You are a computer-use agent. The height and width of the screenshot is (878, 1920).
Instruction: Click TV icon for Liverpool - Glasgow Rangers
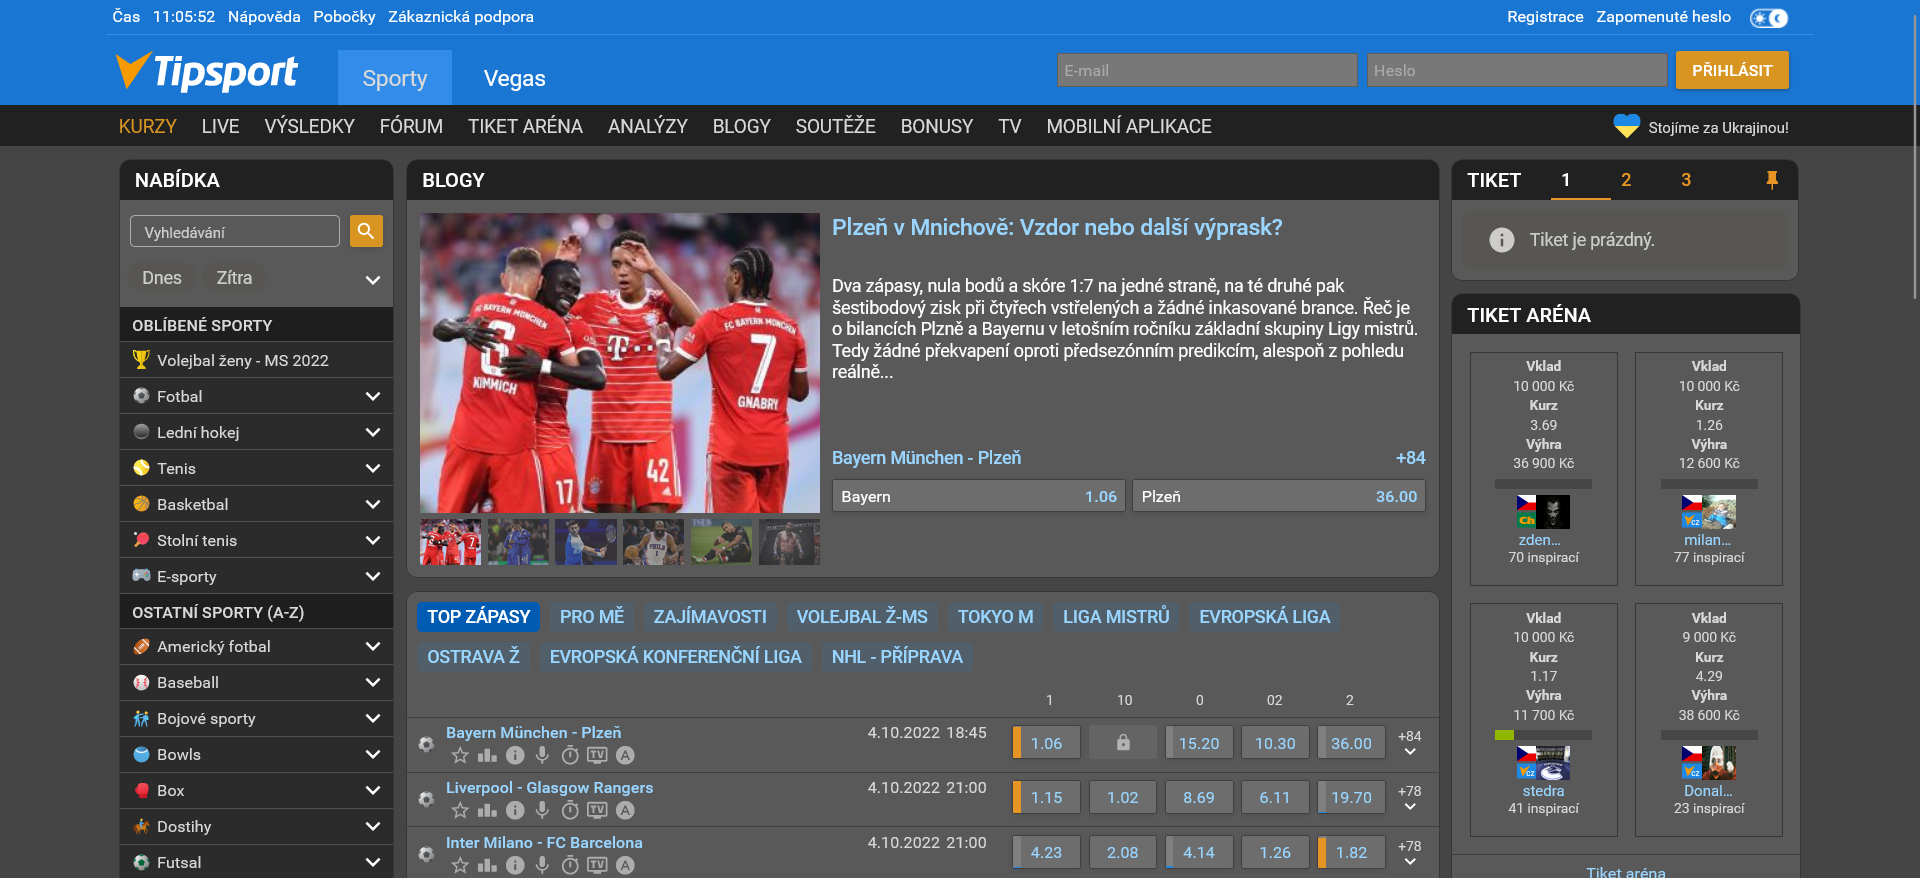coord(597,810)
